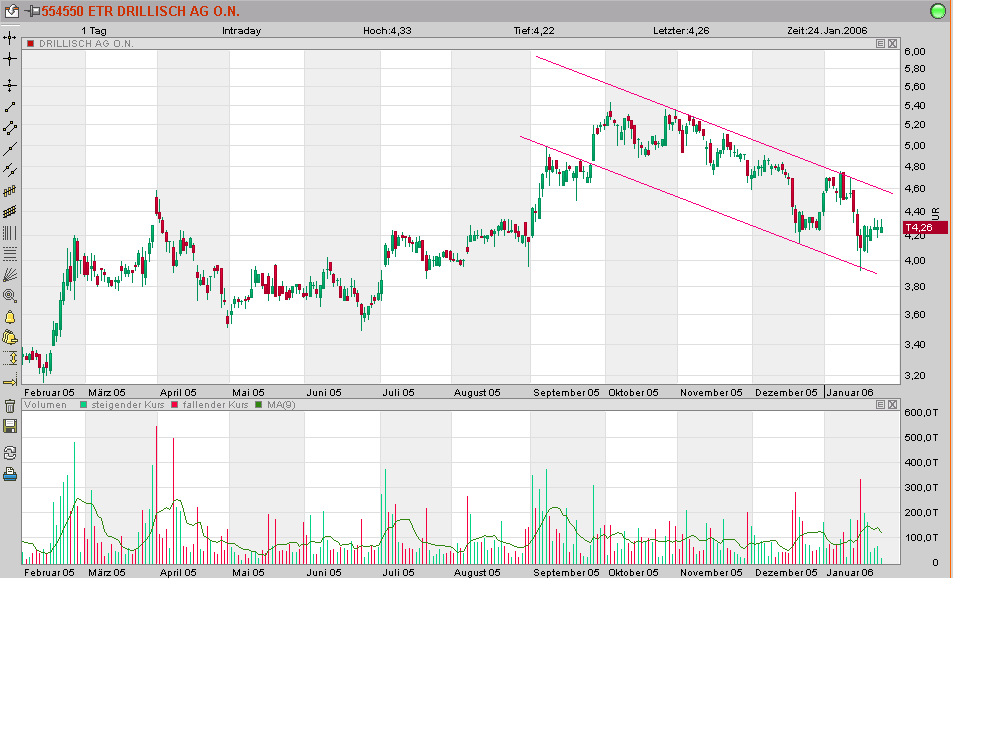995x751 pixels.
Task: Click the 'Volumen' panel title
Action: (x=45, y=405)
